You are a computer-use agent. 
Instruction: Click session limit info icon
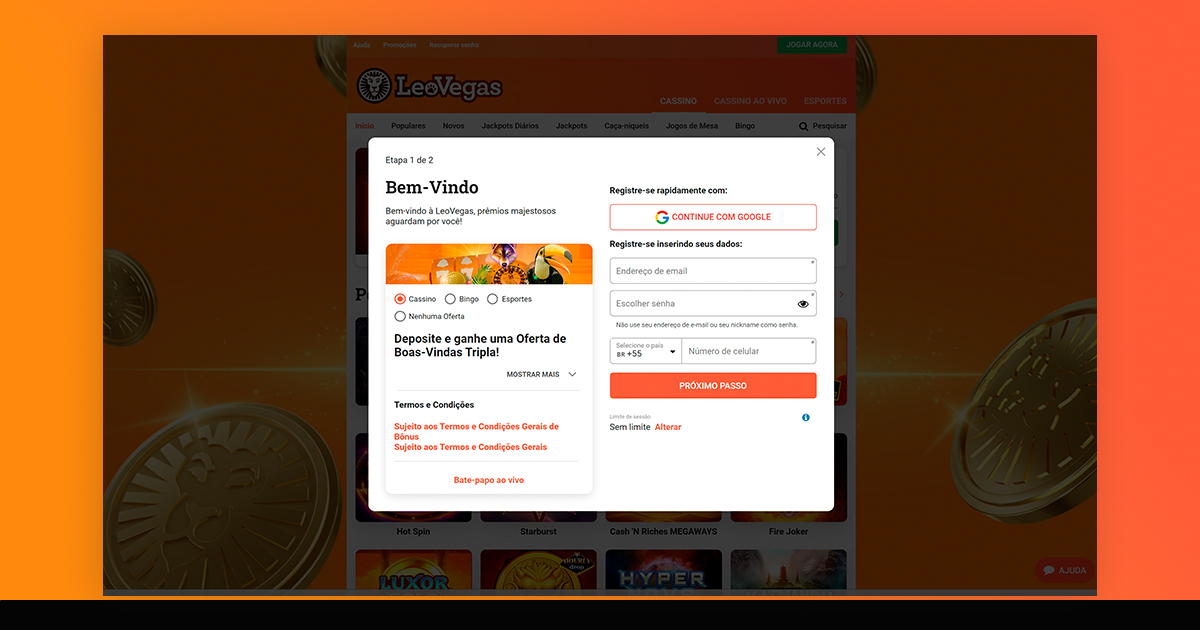(x=806, y=417)
